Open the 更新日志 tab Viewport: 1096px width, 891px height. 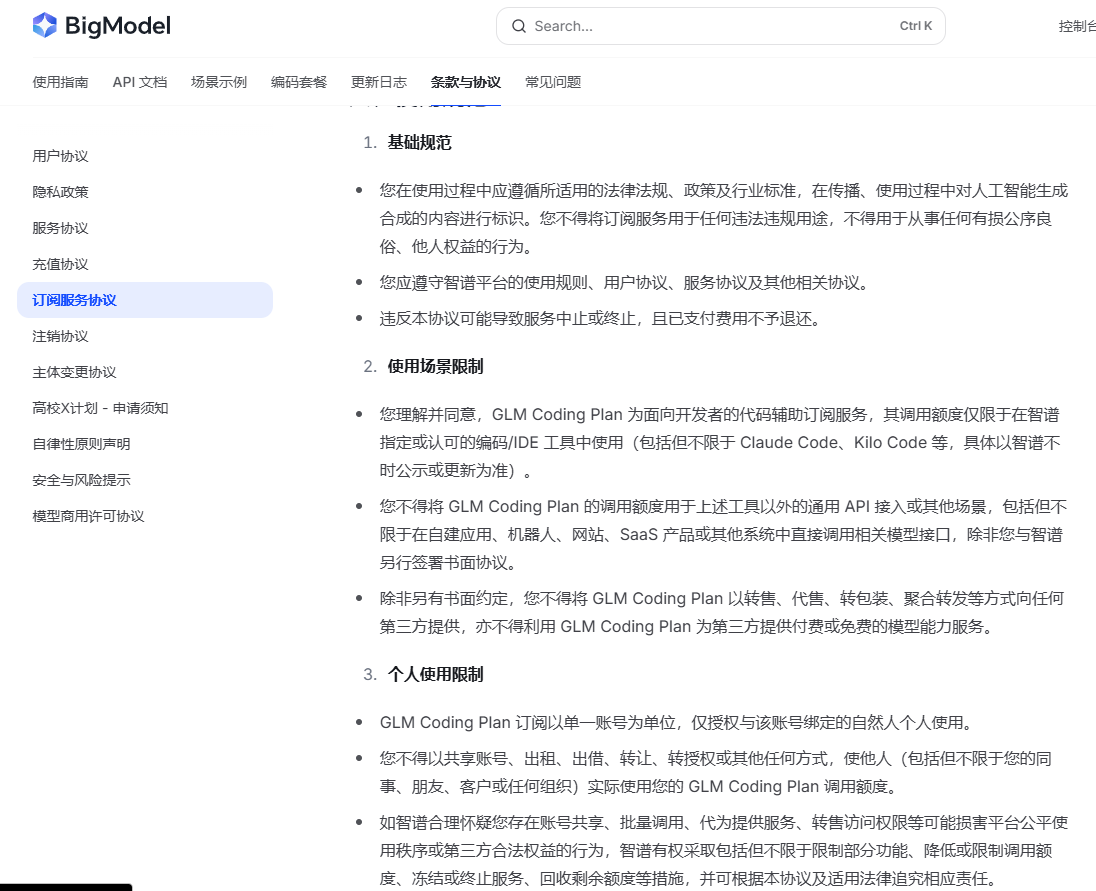(378, 82)
